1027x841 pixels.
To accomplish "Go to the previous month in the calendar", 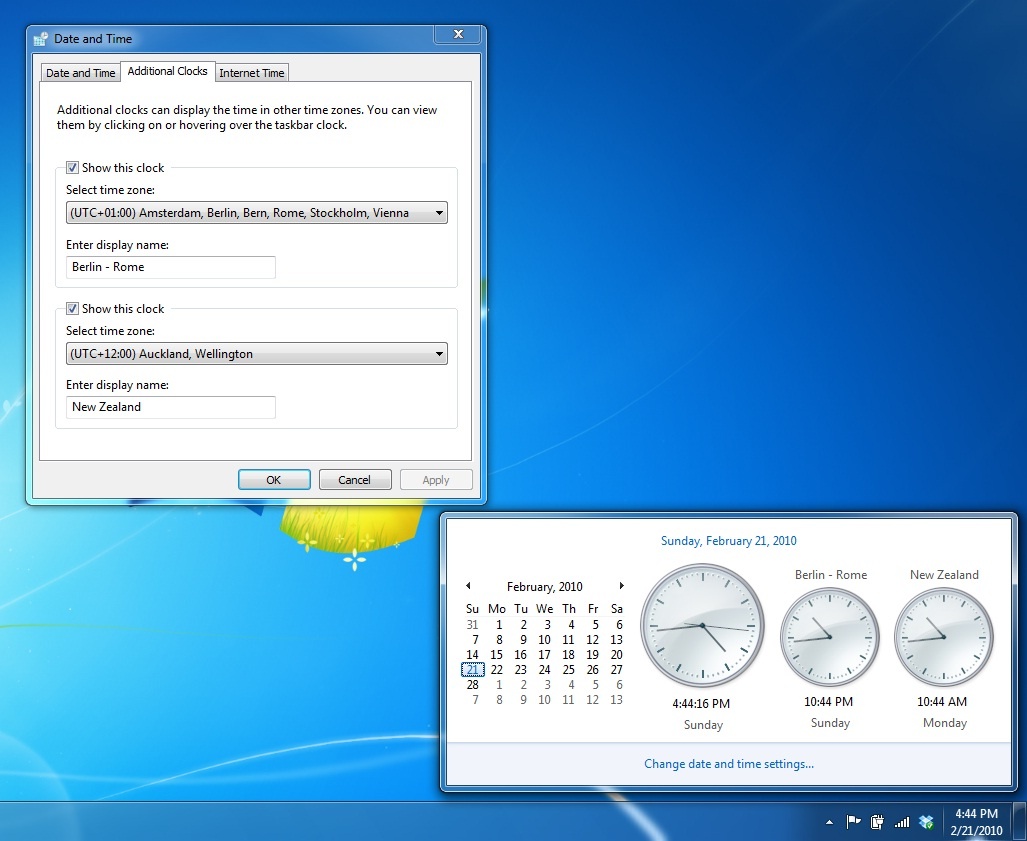I will click(468, 586).
